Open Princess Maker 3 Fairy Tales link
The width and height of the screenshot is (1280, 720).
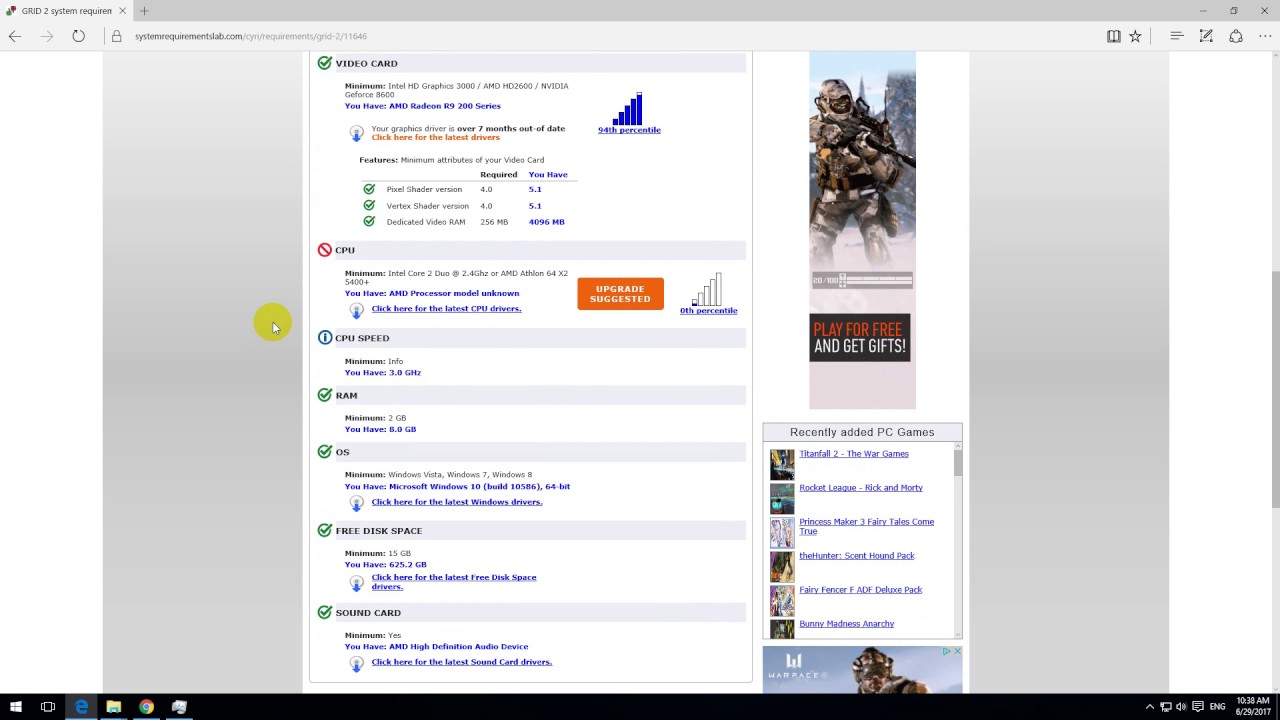866,526
